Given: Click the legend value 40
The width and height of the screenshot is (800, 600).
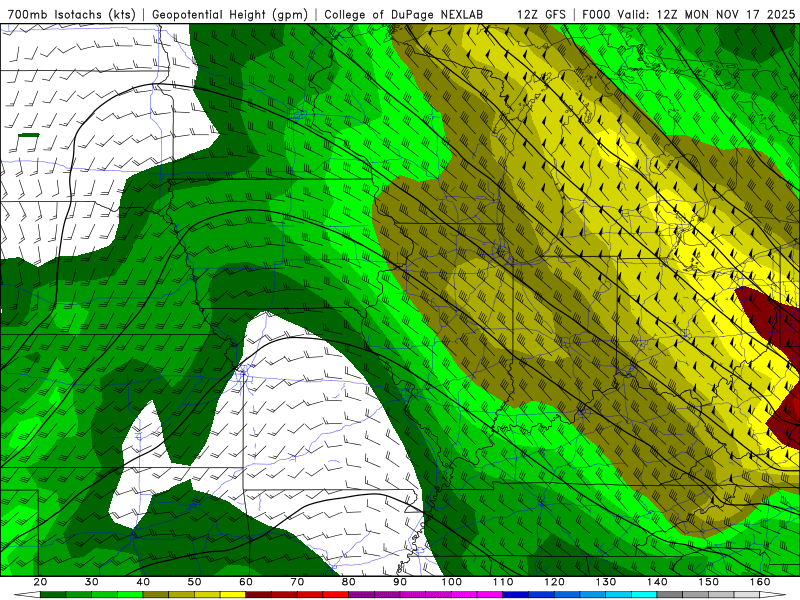Looking at the screenshot, I should (x=143, y=582).
